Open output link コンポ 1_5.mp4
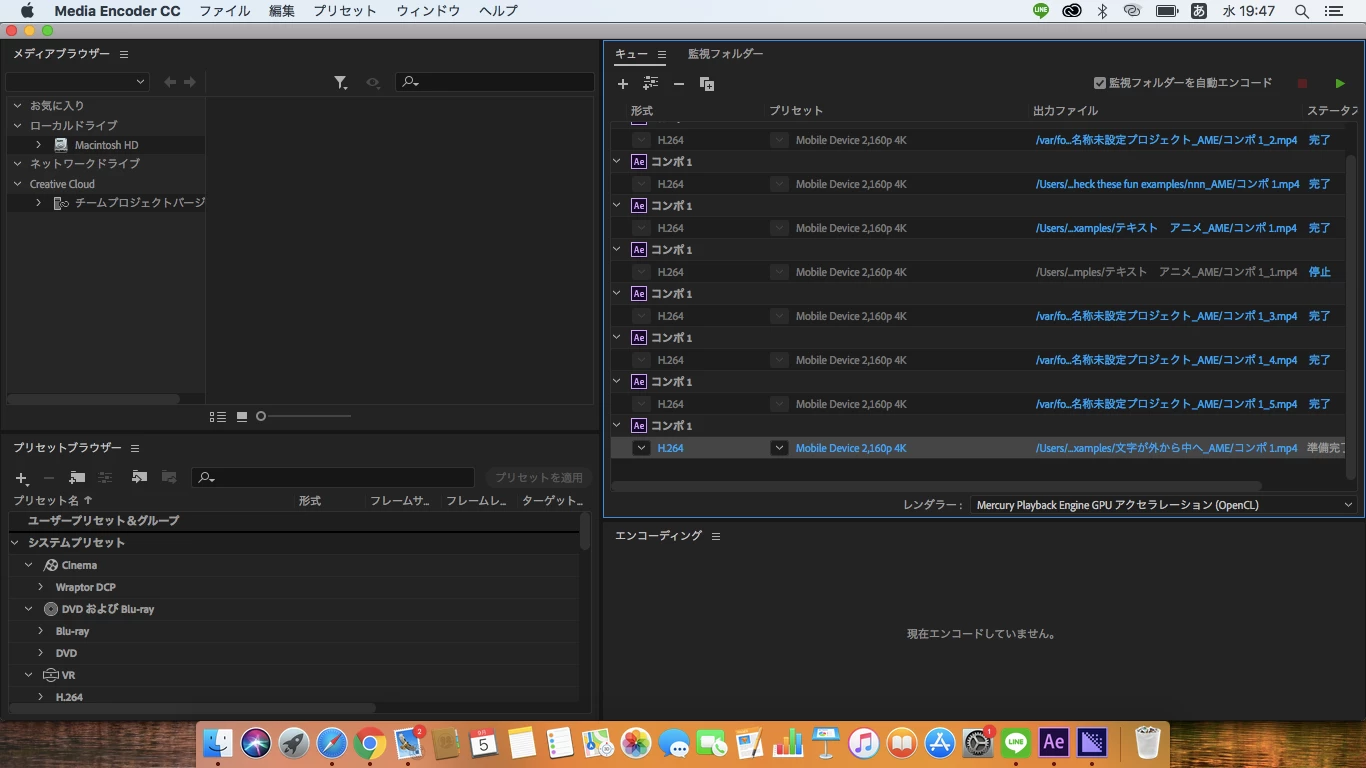 click(x=1166, y=404)
